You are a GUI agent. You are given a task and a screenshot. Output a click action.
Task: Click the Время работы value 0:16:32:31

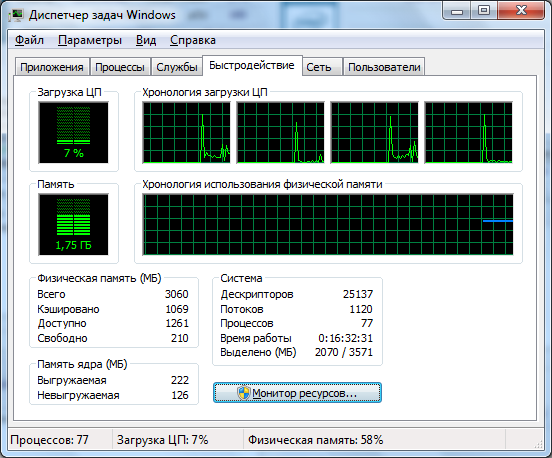point(345,338)
